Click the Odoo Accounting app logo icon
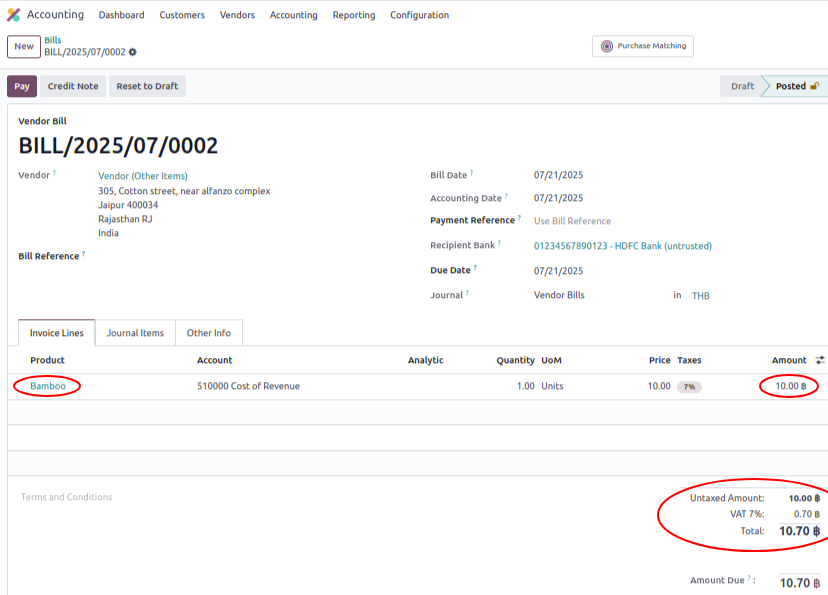This screenshot has height=595, width=828. point(13,15)
